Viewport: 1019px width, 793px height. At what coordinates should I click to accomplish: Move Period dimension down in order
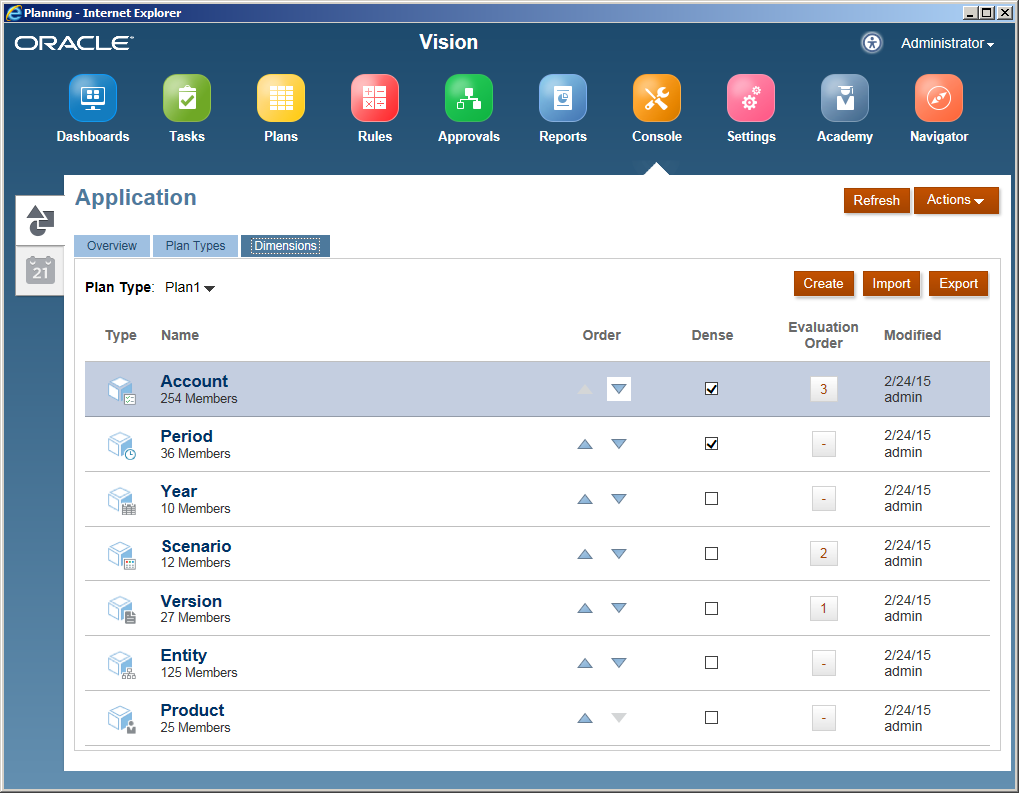pos(619,444)
